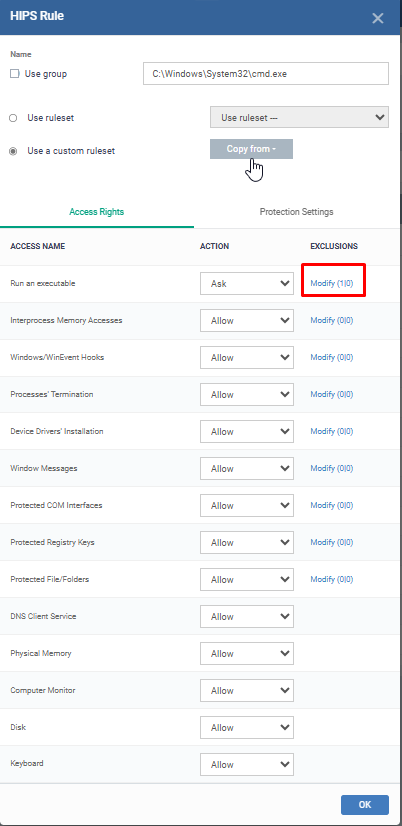Screen dimensions: 402x826
Task: Tick the Use group checkbox
Action: (15, 74)
